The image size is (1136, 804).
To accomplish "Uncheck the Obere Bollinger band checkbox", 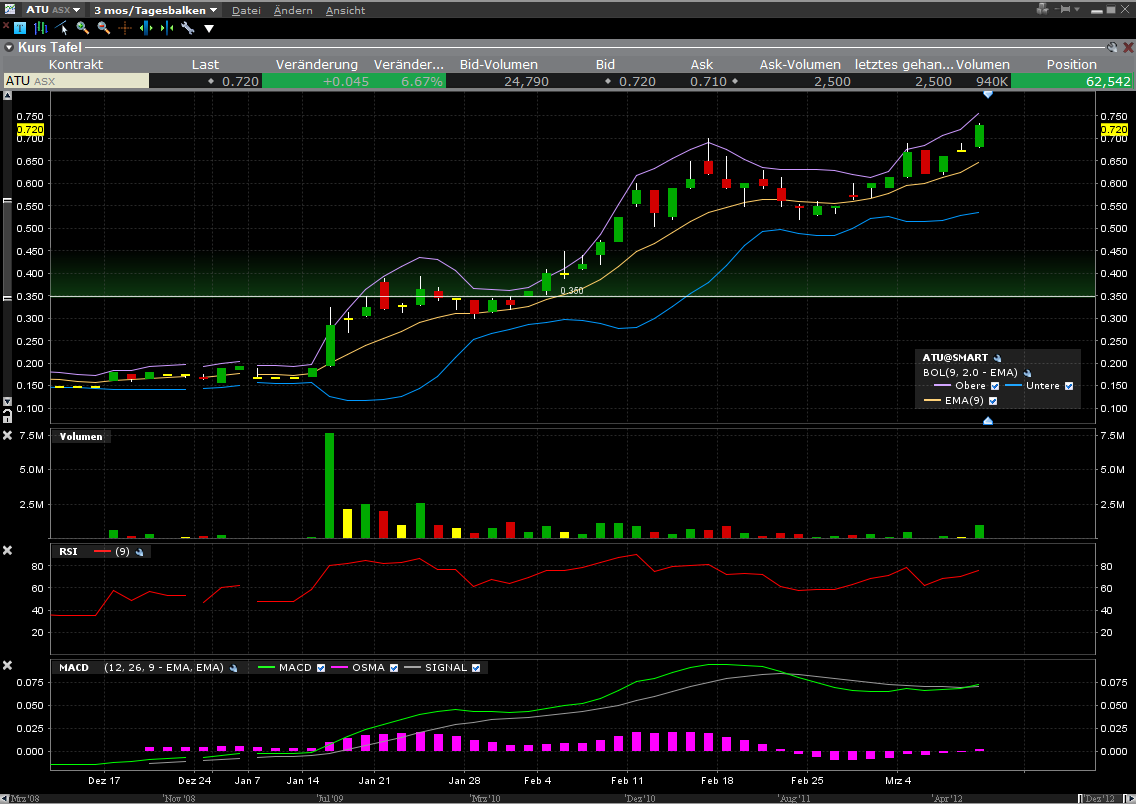I will (995, 386).
